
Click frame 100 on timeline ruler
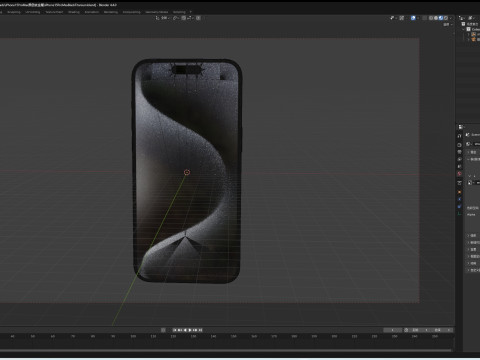click(x=133, y=336)
